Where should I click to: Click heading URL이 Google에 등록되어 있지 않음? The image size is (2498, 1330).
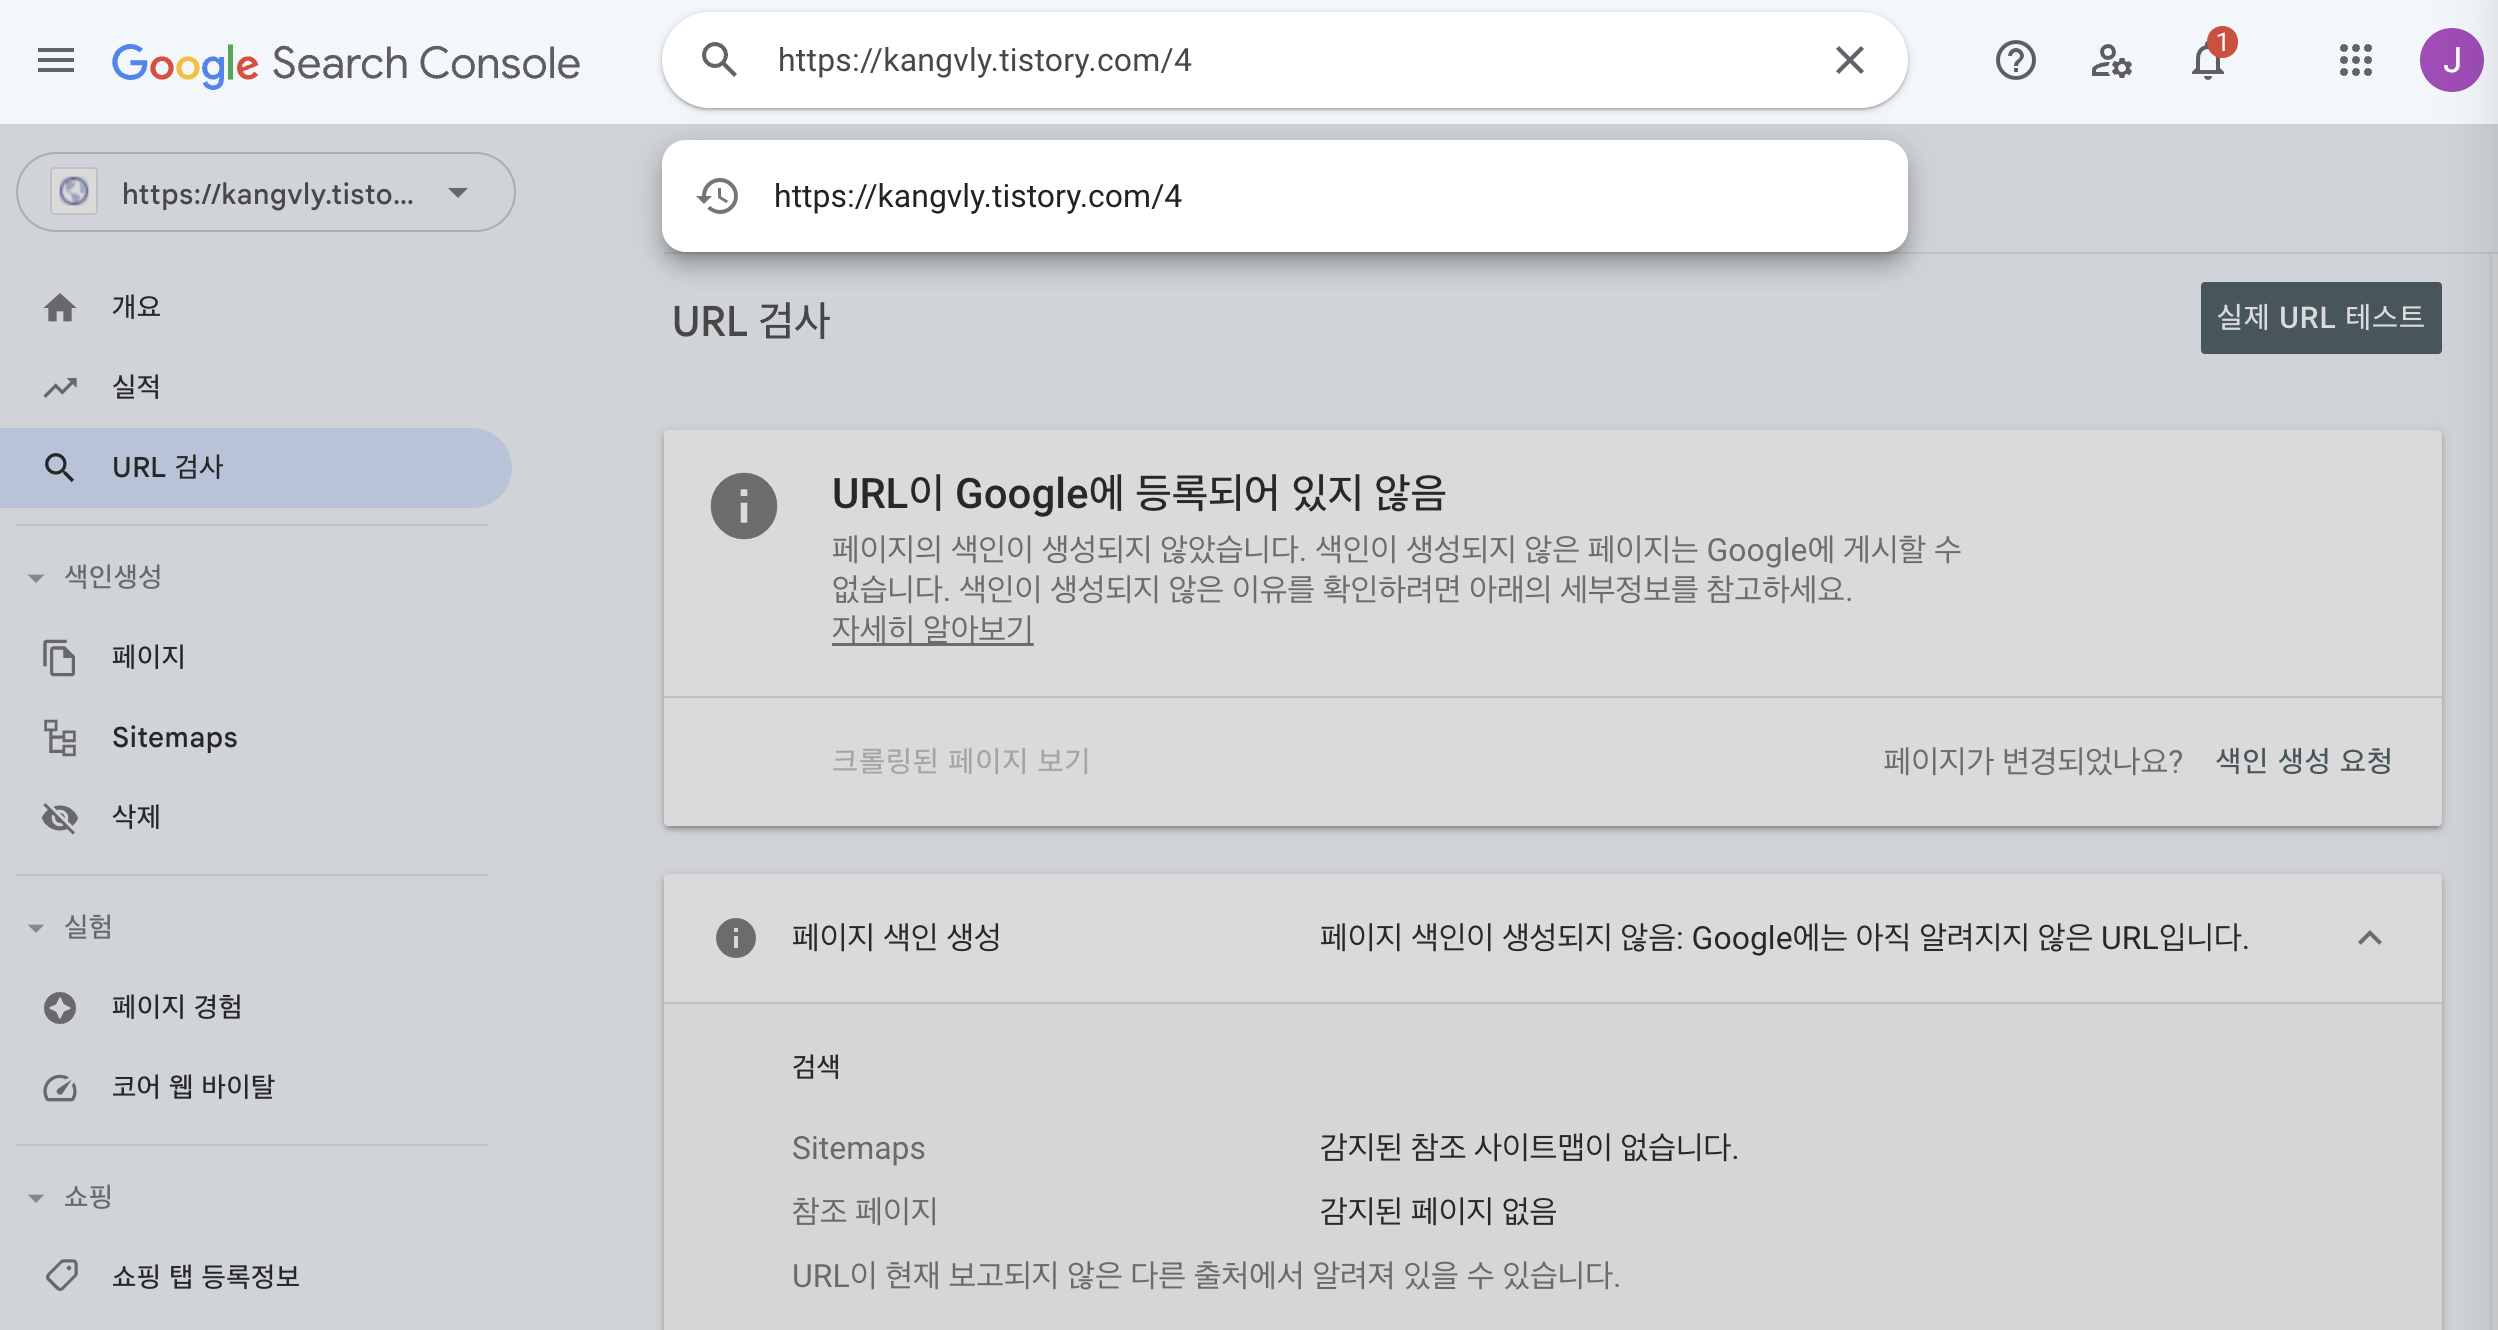coord(1139,493)
